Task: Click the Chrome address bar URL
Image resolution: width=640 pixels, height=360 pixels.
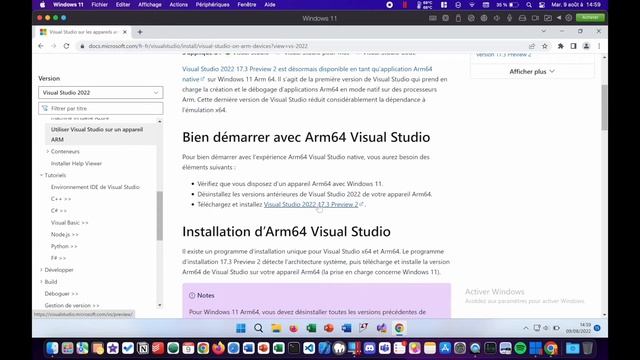Action: [198, 46]
